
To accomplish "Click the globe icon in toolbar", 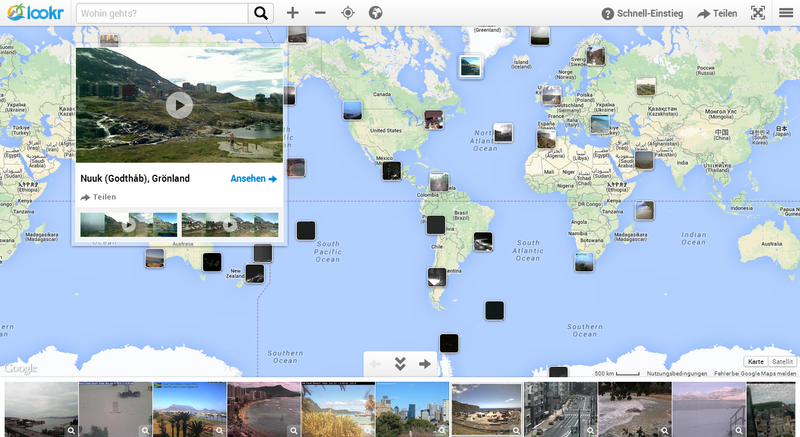I will pyautogui.click(x=376, y=13).
